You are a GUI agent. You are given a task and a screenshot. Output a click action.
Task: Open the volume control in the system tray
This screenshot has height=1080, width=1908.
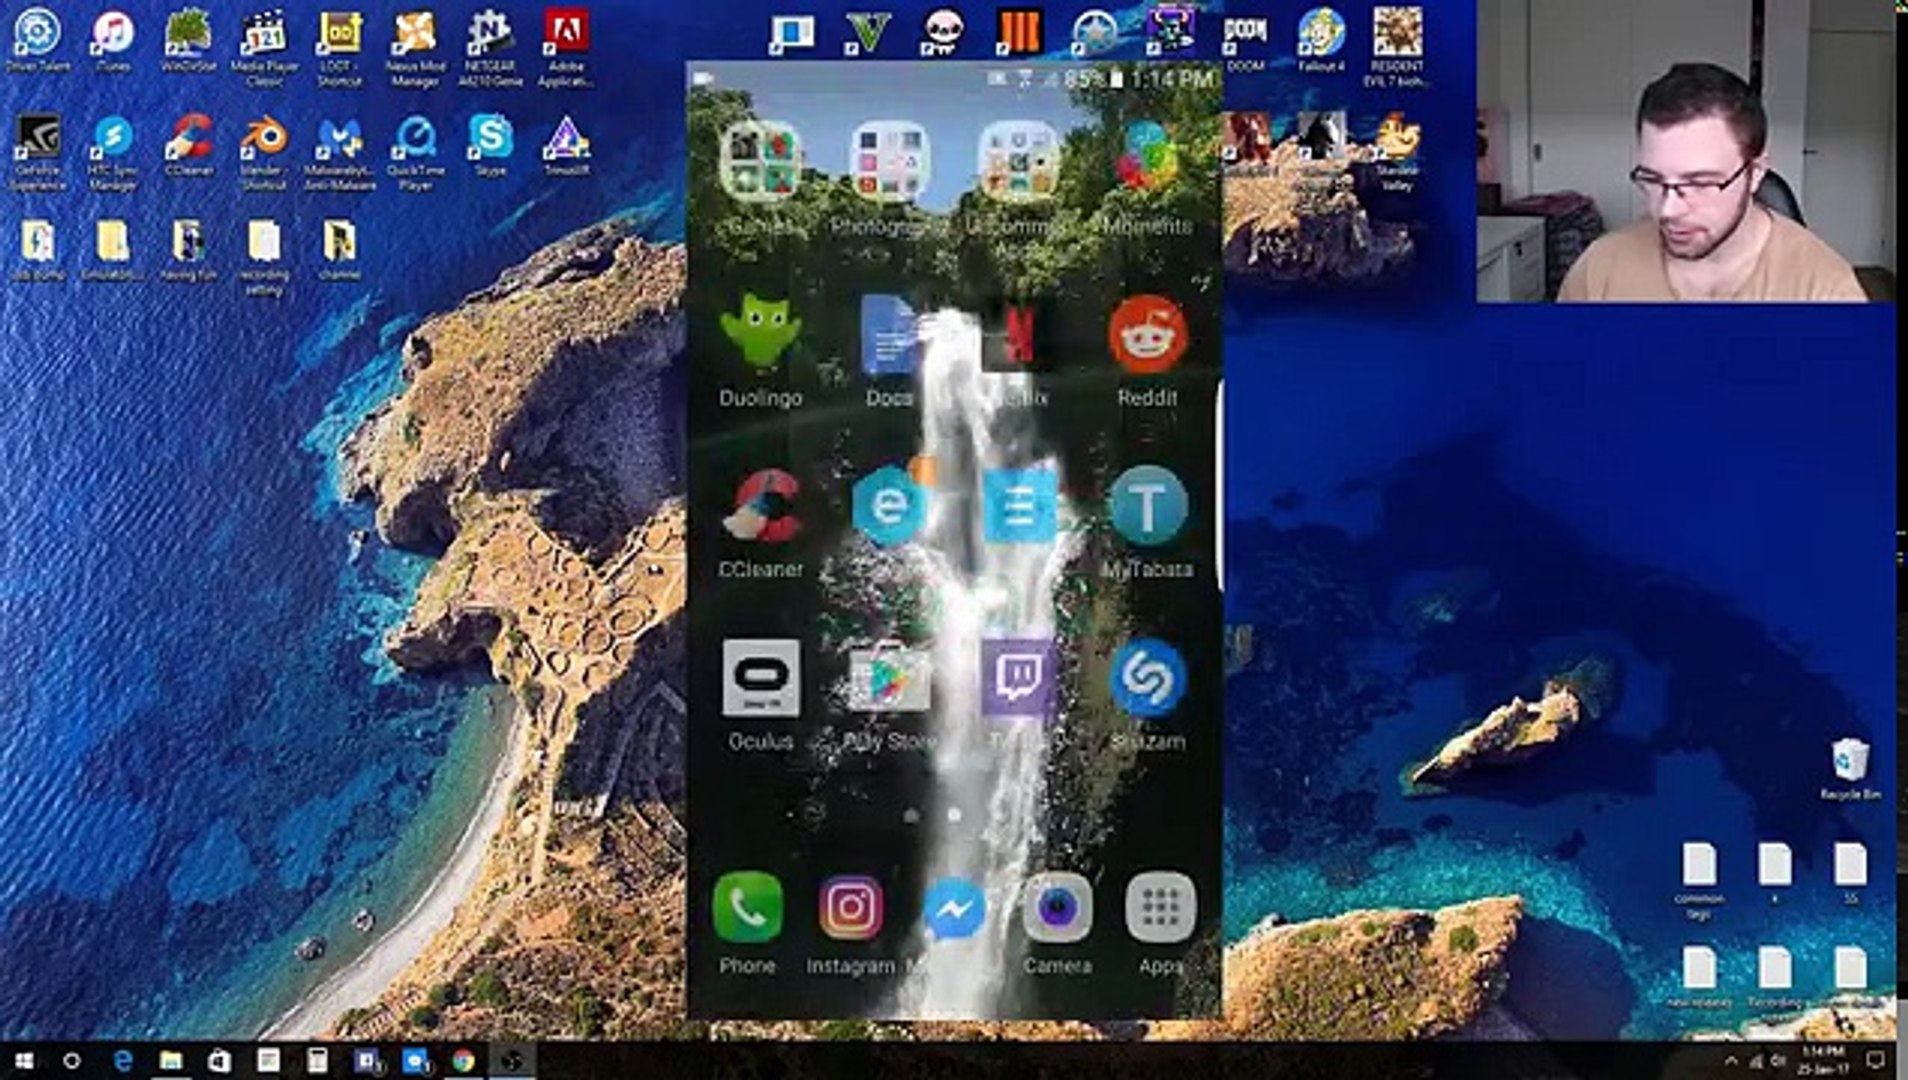(x=1778, y=1060)
